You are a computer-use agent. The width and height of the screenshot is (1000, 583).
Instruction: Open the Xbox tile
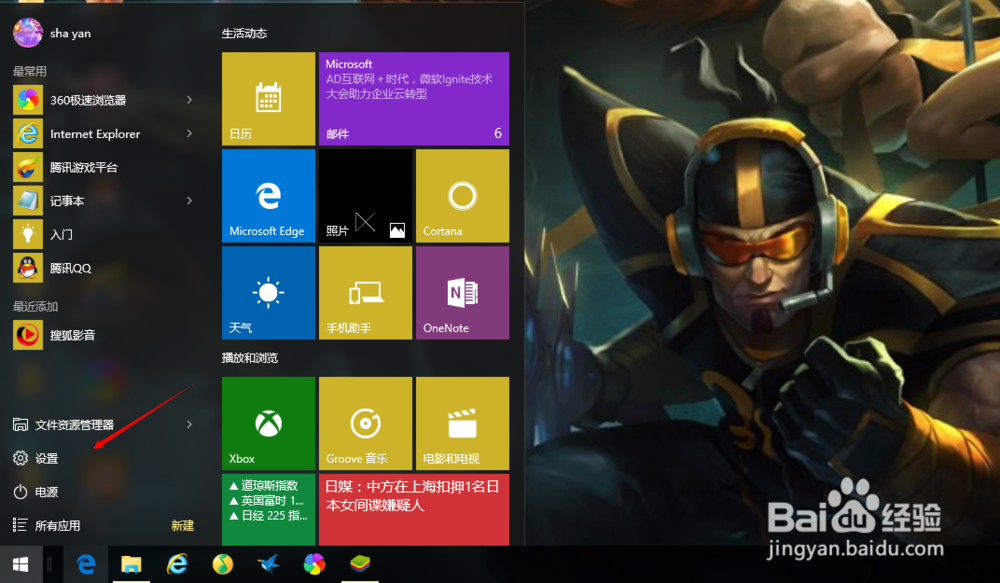pyautogui.click(x=268, y=424)
